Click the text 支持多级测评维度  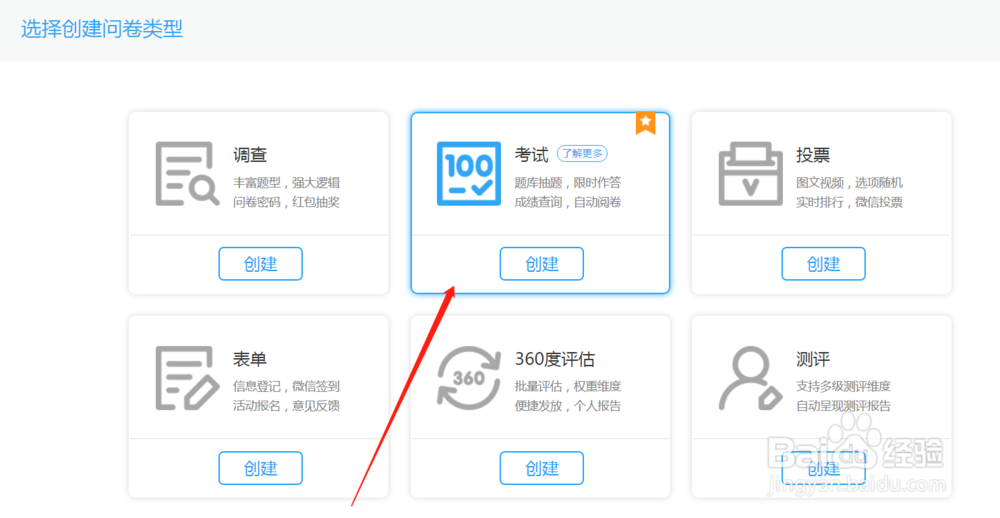[x=844, y=387]
